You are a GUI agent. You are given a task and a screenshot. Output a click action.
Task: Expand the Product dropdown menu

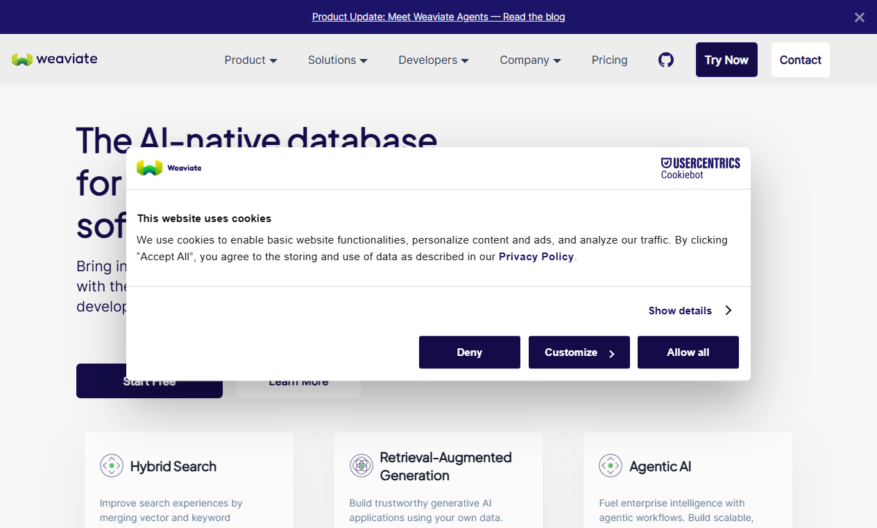click(x=250, y=60)
